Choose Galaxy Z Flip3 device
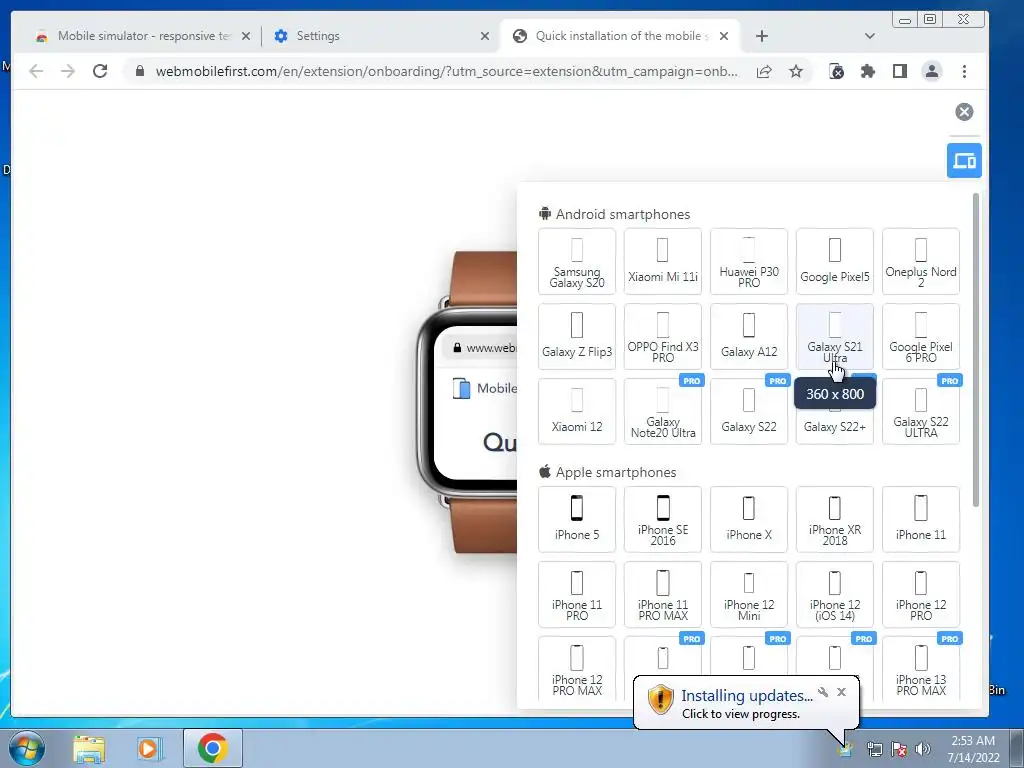This screenshot has height=768, width=1024. click(577, 336)
